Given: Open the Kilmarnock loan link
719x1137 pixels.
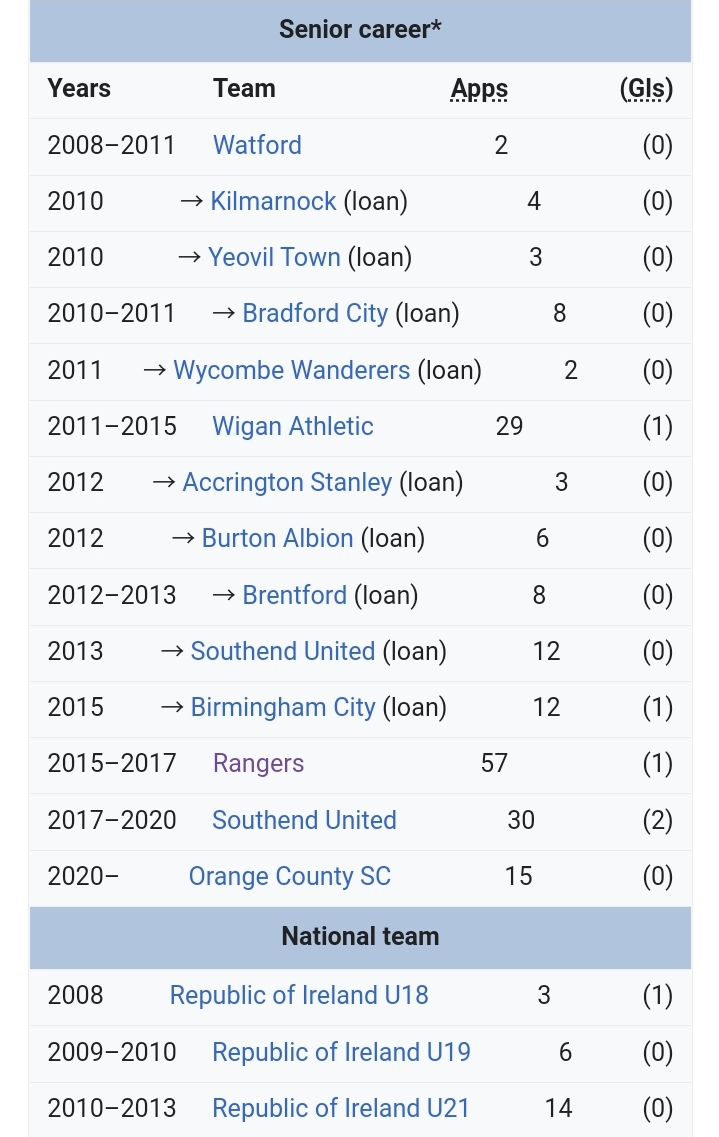Looking at the screenshot, I should click(x=273, y=201).
